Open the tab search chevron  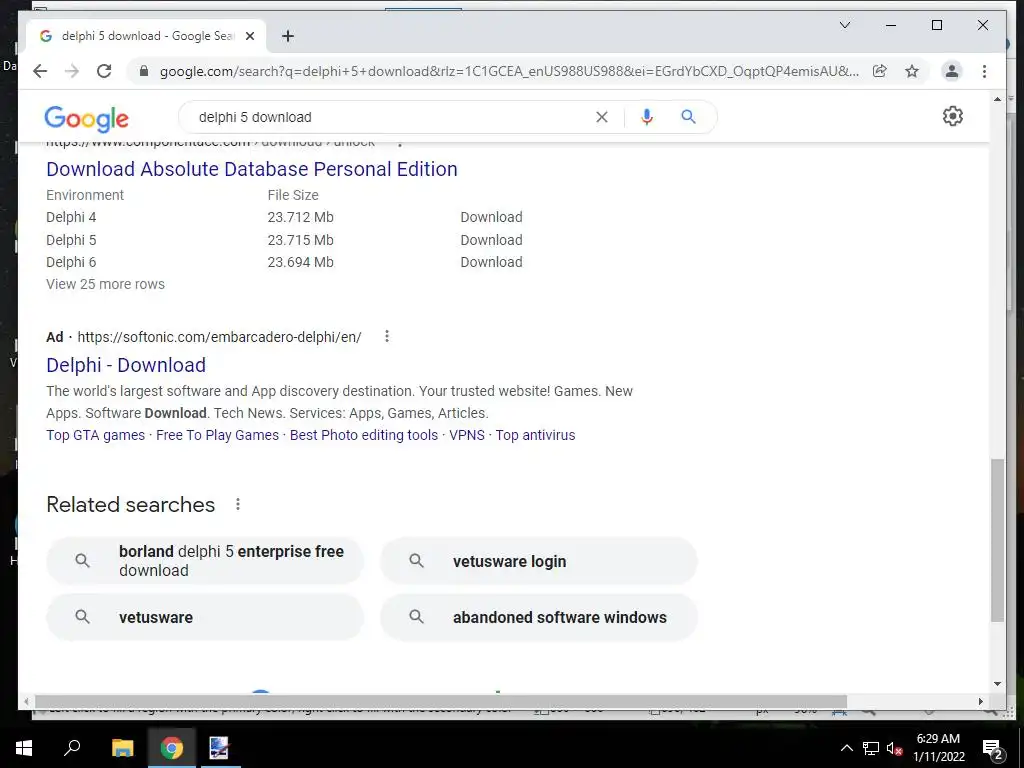[844, 25]
